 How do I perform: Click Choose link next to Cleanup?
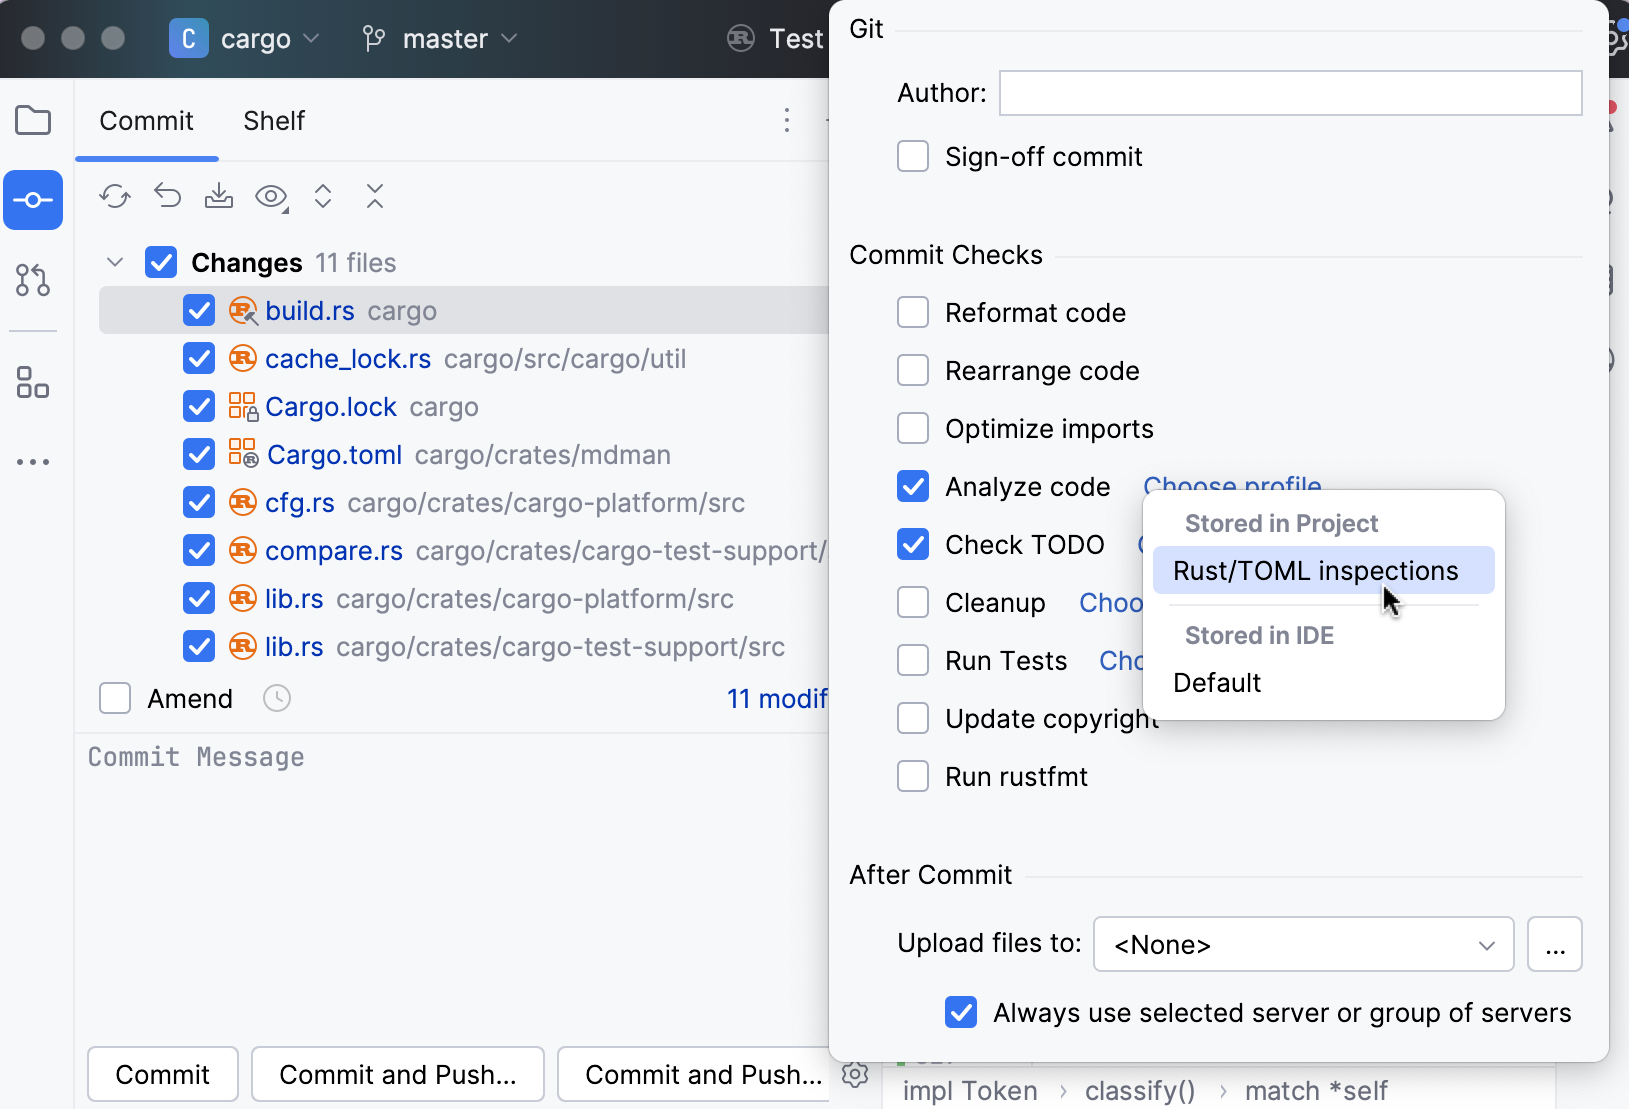(1111, 603)
